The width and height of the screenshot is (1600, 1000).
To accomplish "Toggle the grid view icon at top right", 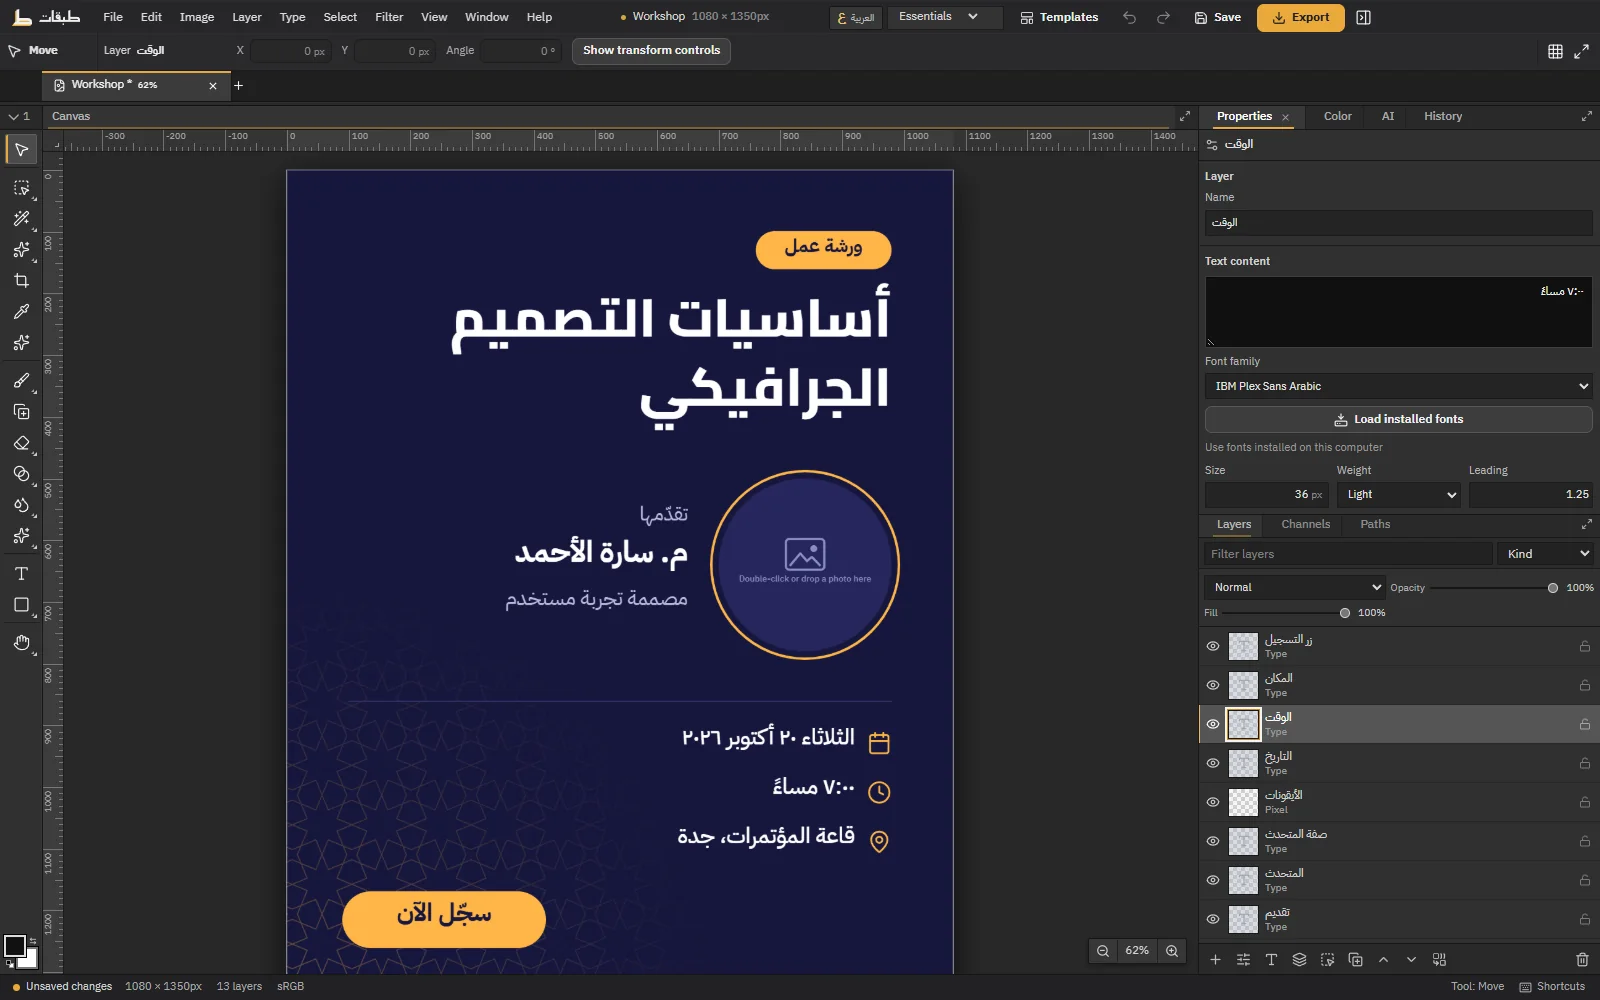I will pos(1555,51).
